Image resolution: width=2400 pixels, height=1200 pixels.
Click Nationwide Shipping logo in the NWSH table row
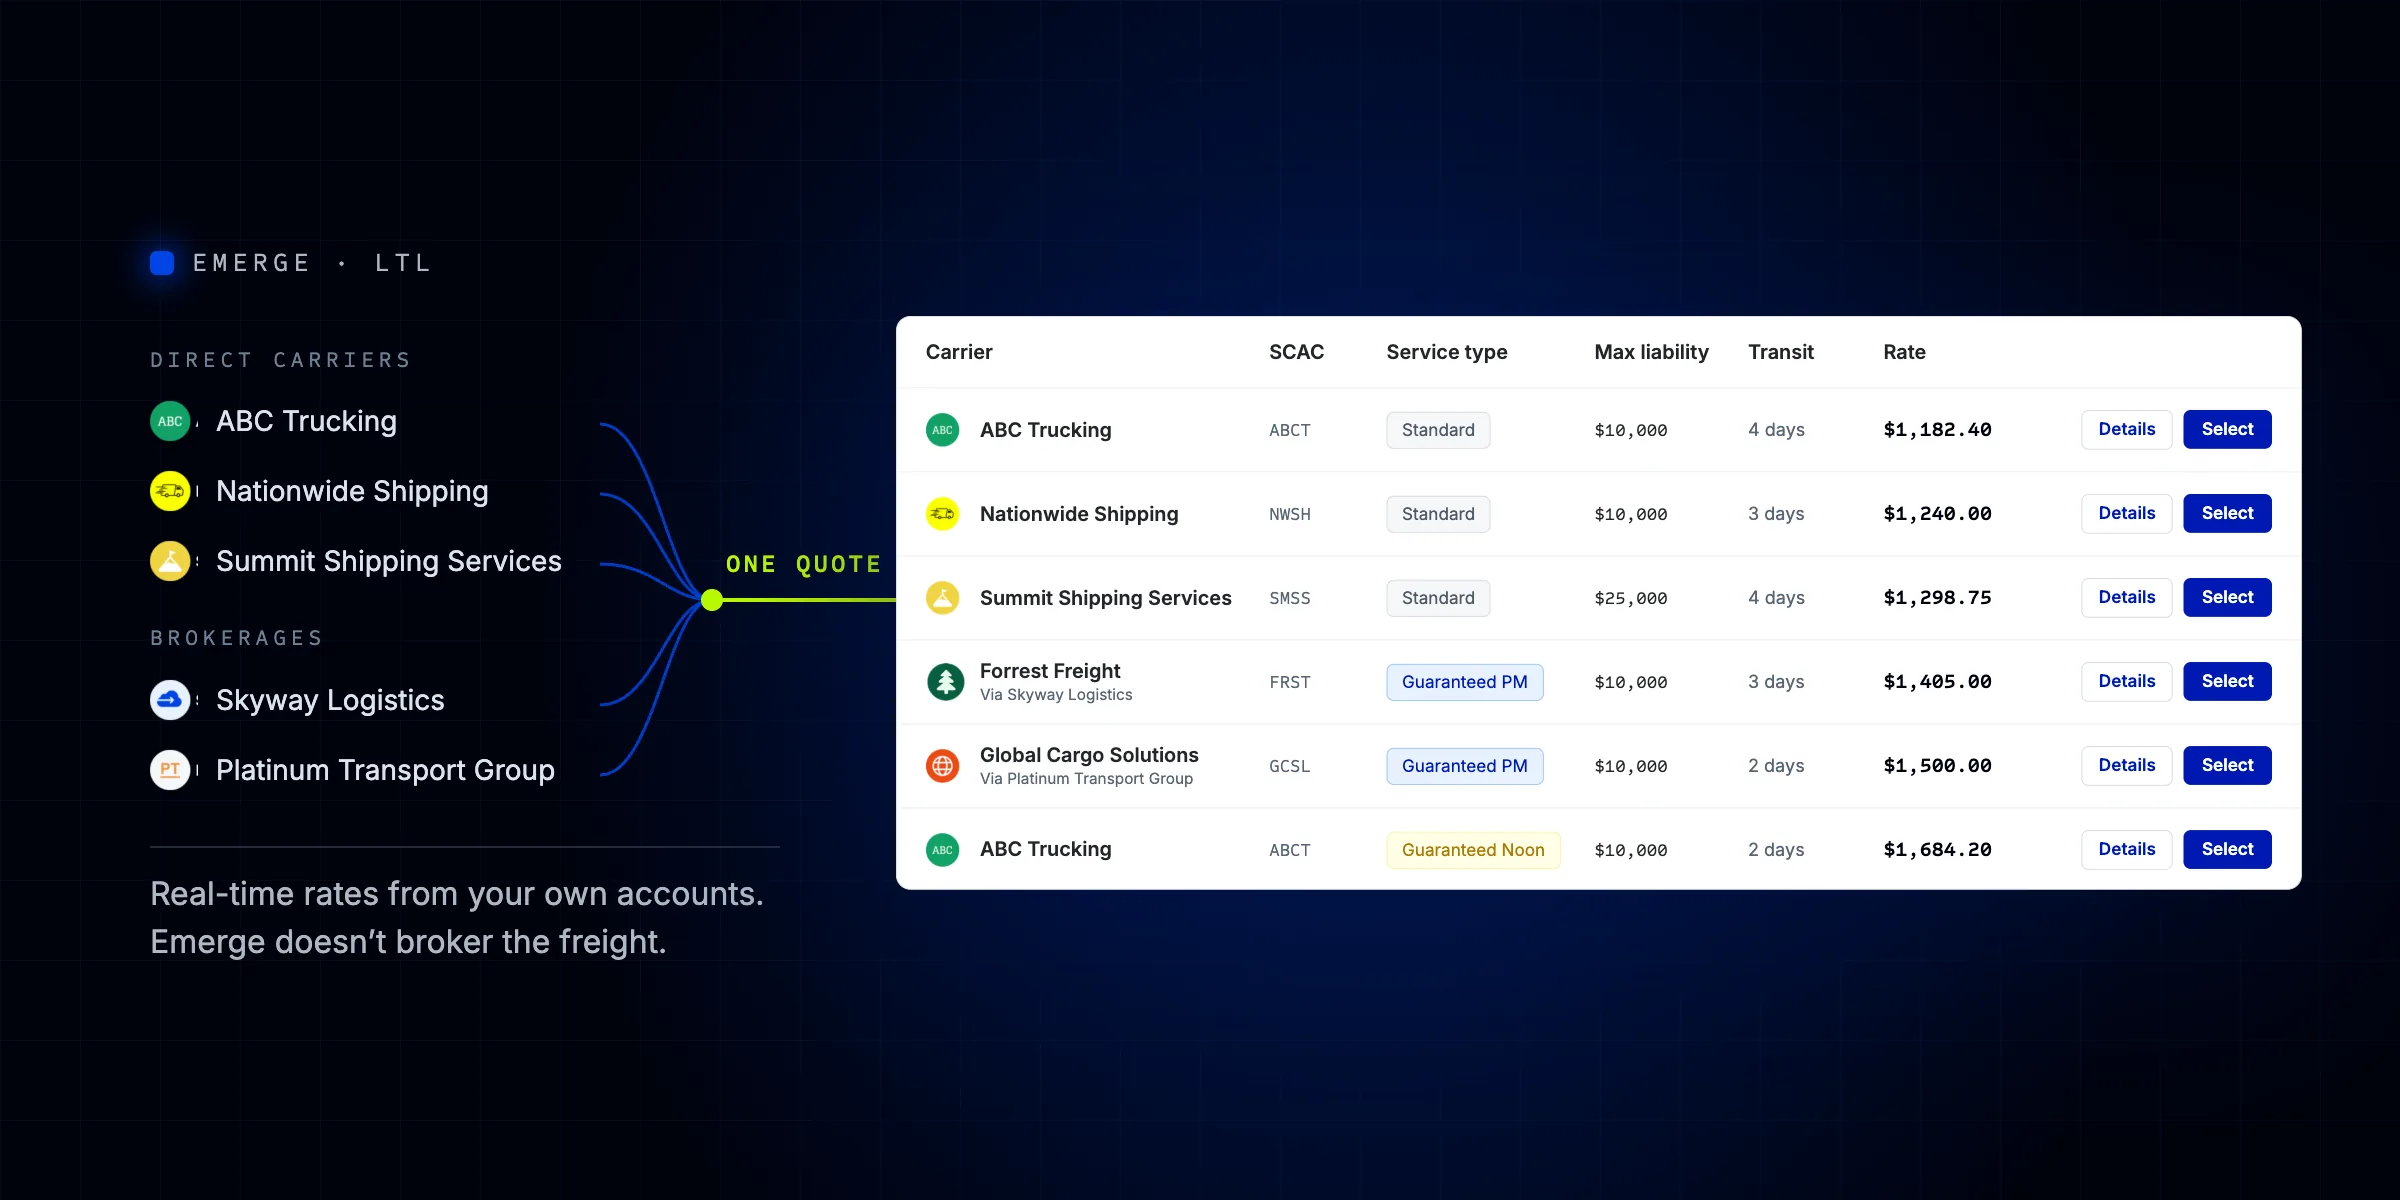[942, 514]
